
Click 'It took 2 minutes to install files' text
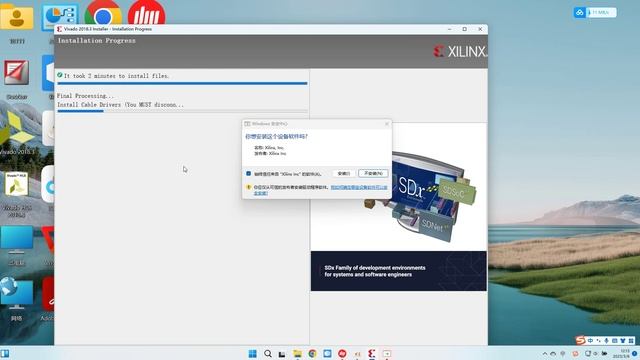(x=116, y=76)
